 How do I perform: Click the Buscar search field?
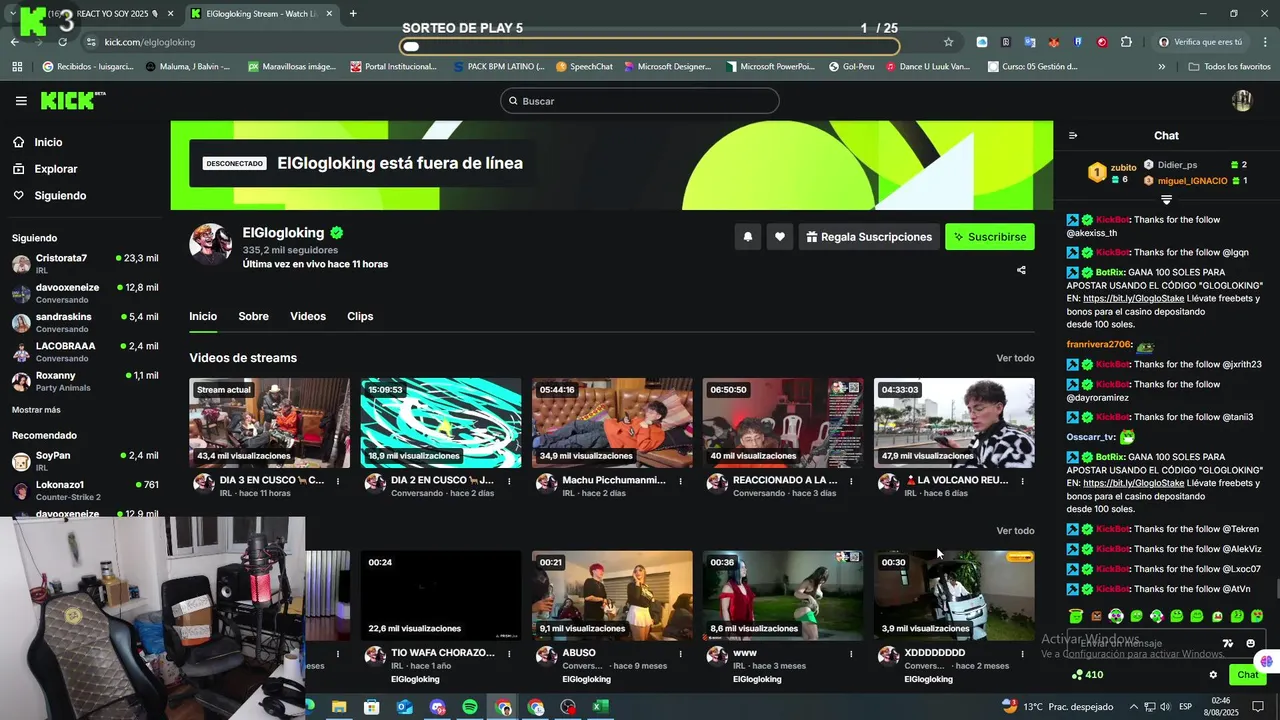point(640,101)
